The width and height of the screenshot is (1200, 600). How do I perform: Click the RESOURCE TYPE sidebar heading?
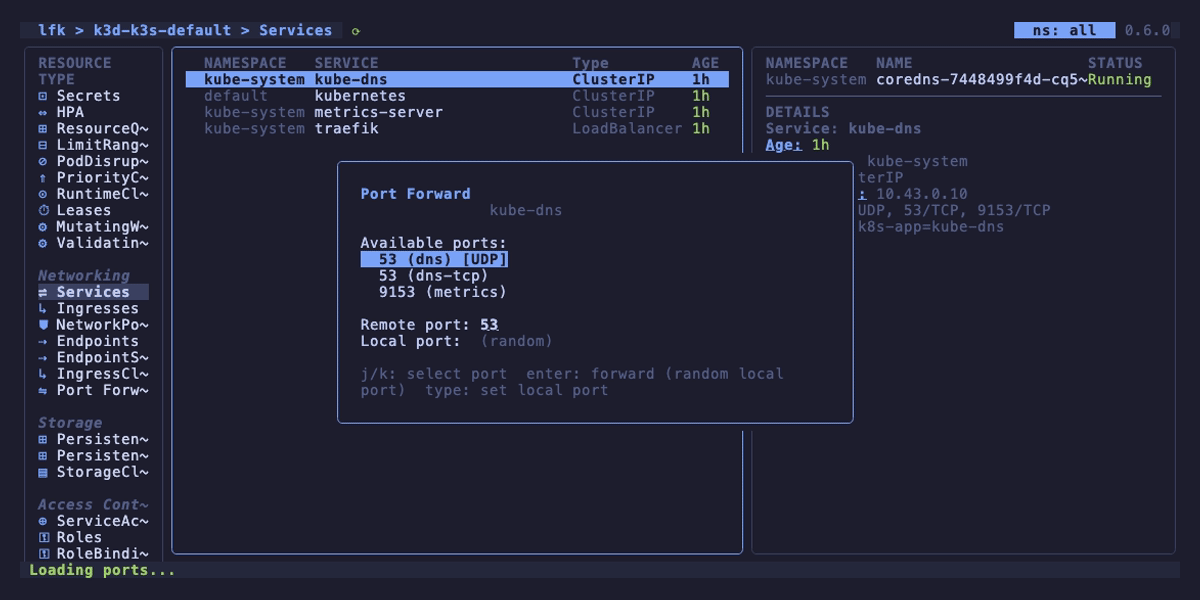(x=75, y=71)
